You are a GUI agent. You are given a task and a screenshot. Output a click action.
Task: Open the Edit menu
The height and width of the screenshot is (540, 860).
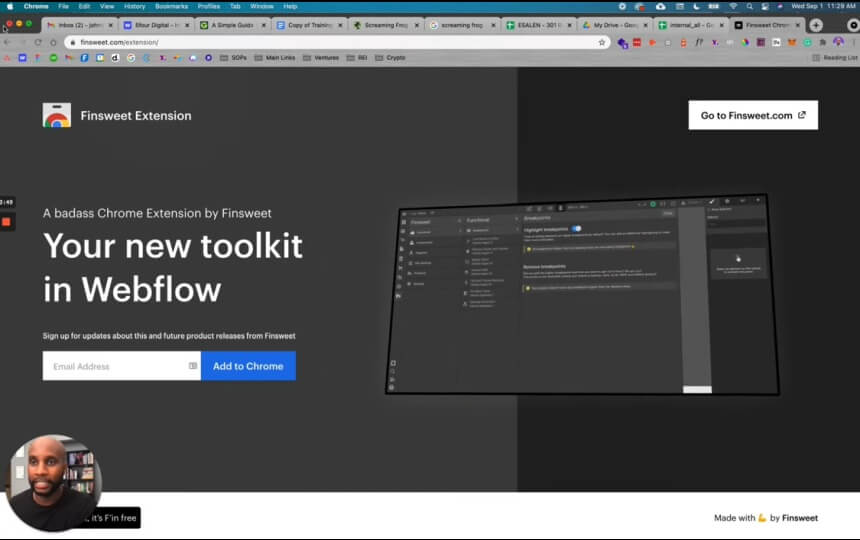coord(84,7)
